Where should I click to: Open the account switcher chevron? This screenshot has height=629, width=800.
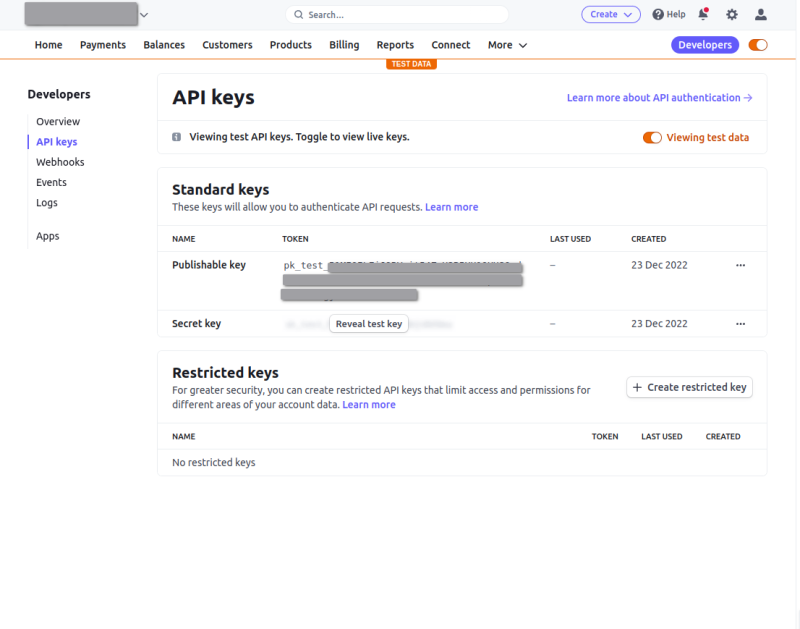(144, 14)
